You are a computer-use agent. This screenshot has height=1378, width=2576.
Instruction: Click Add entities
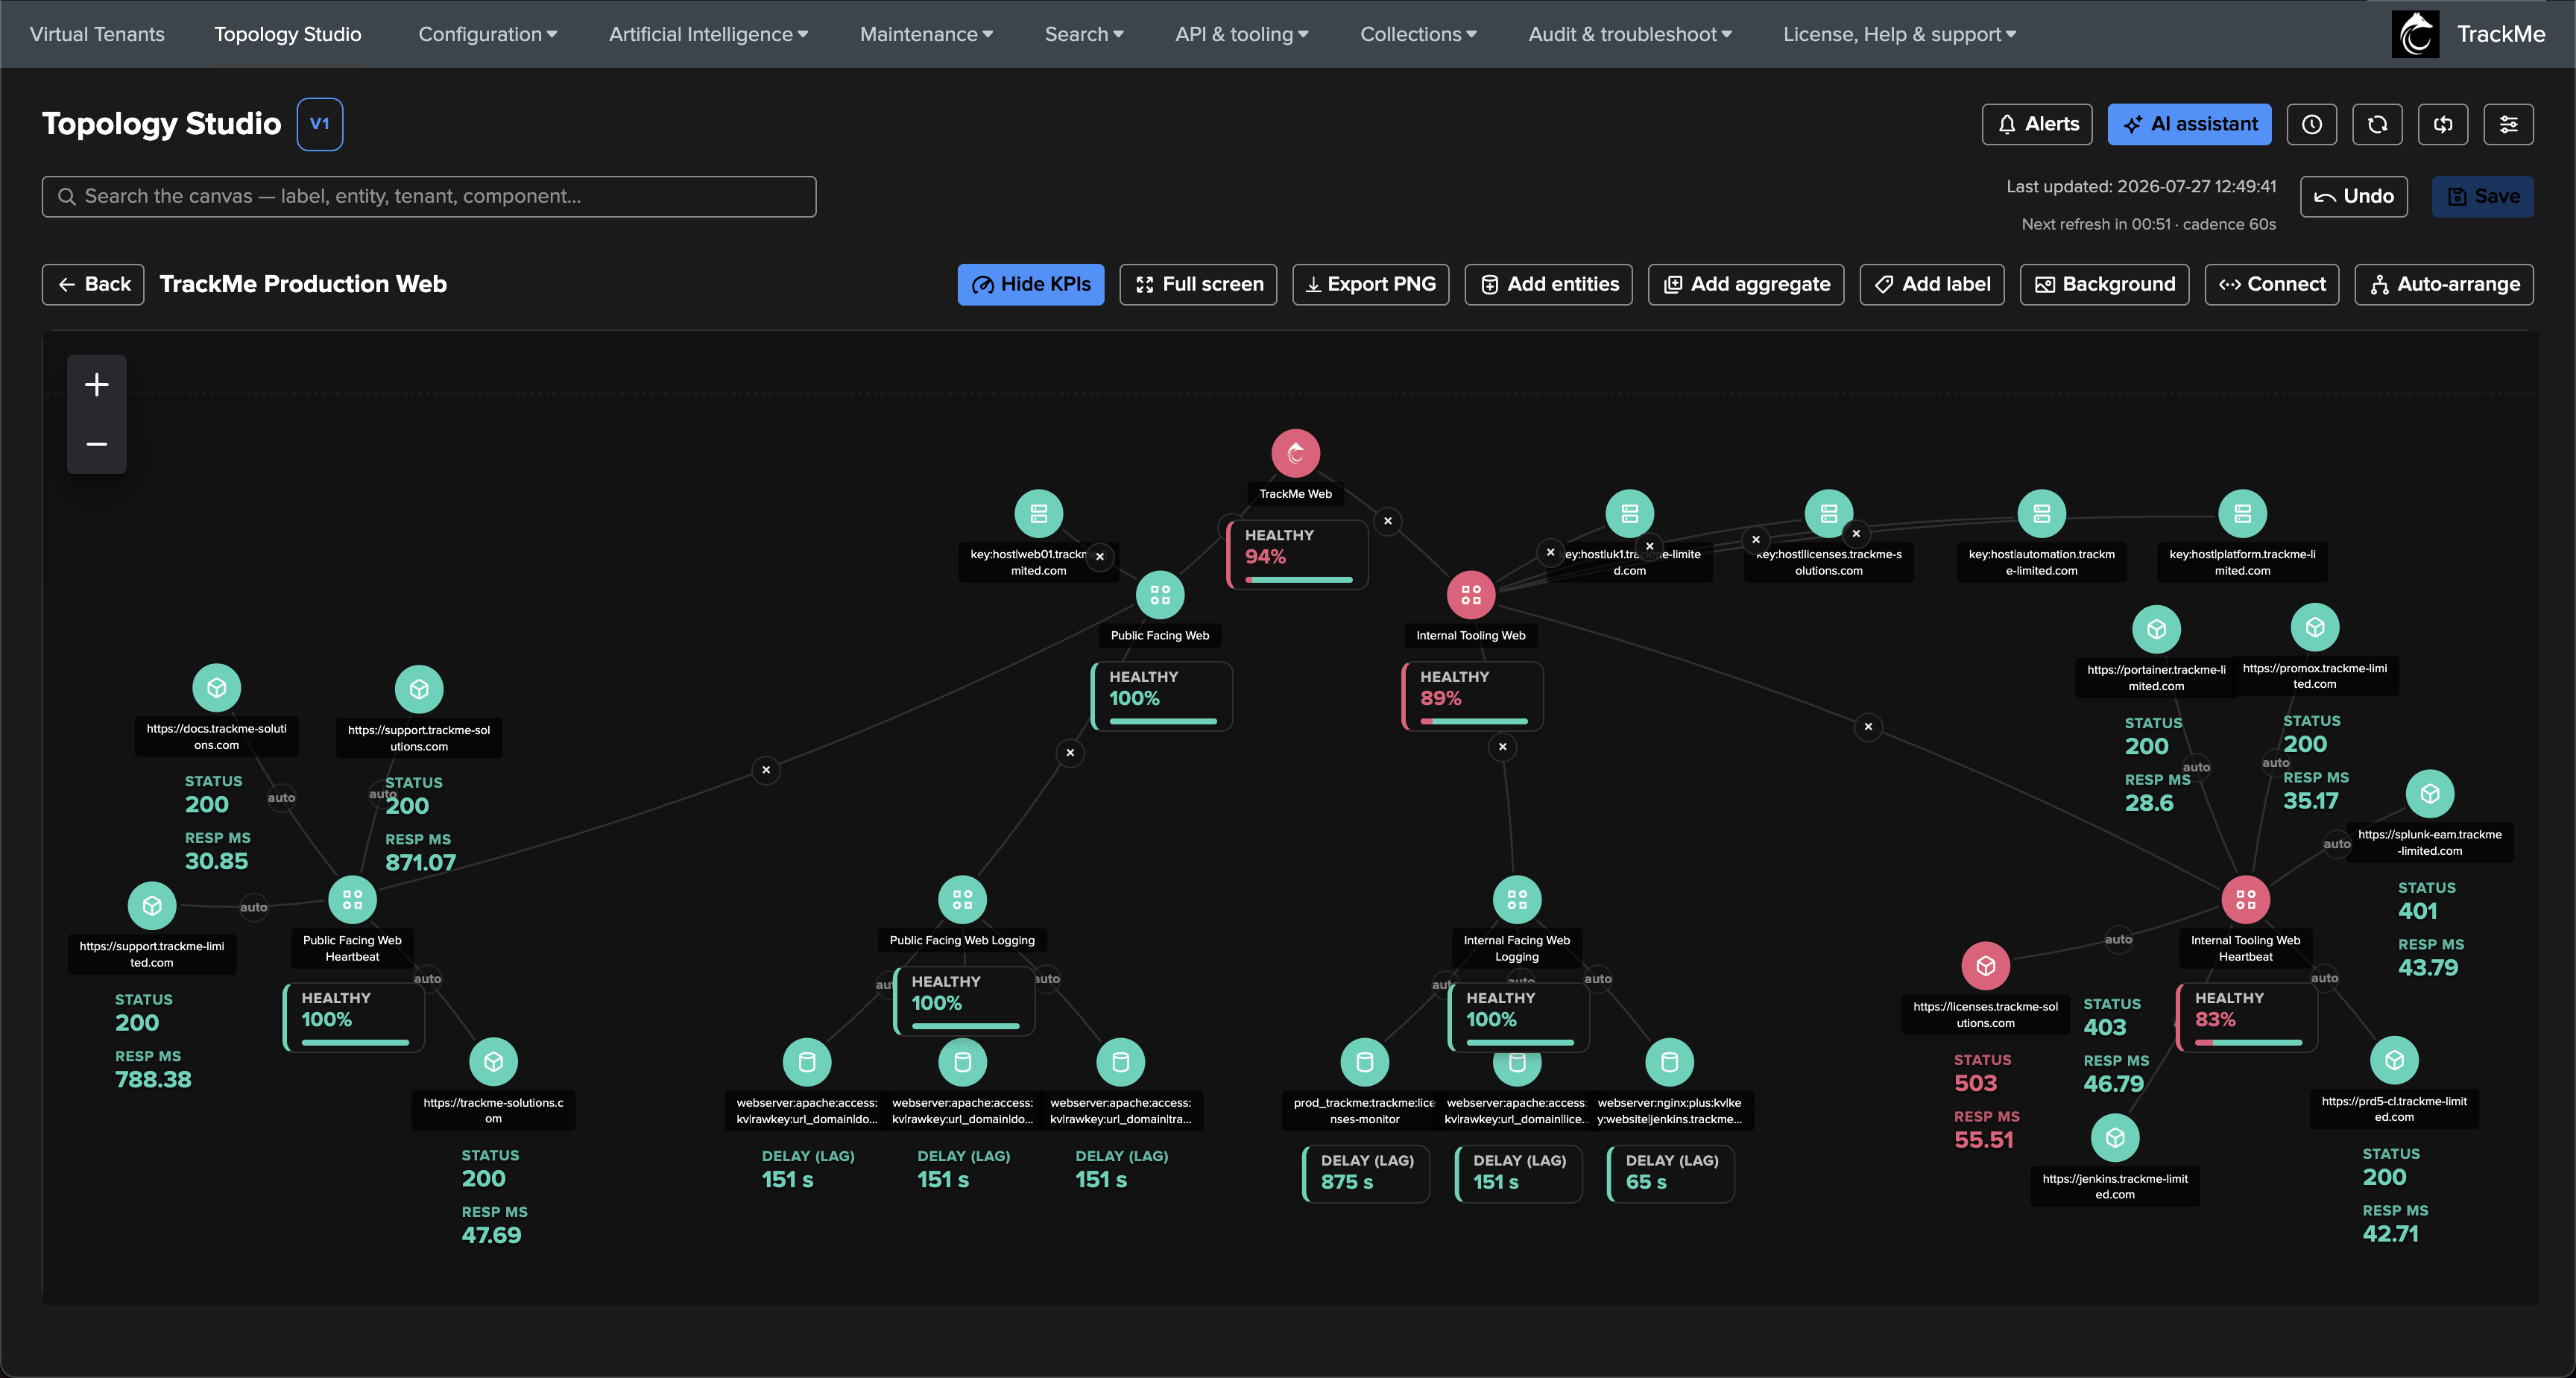coord(1548,284)
